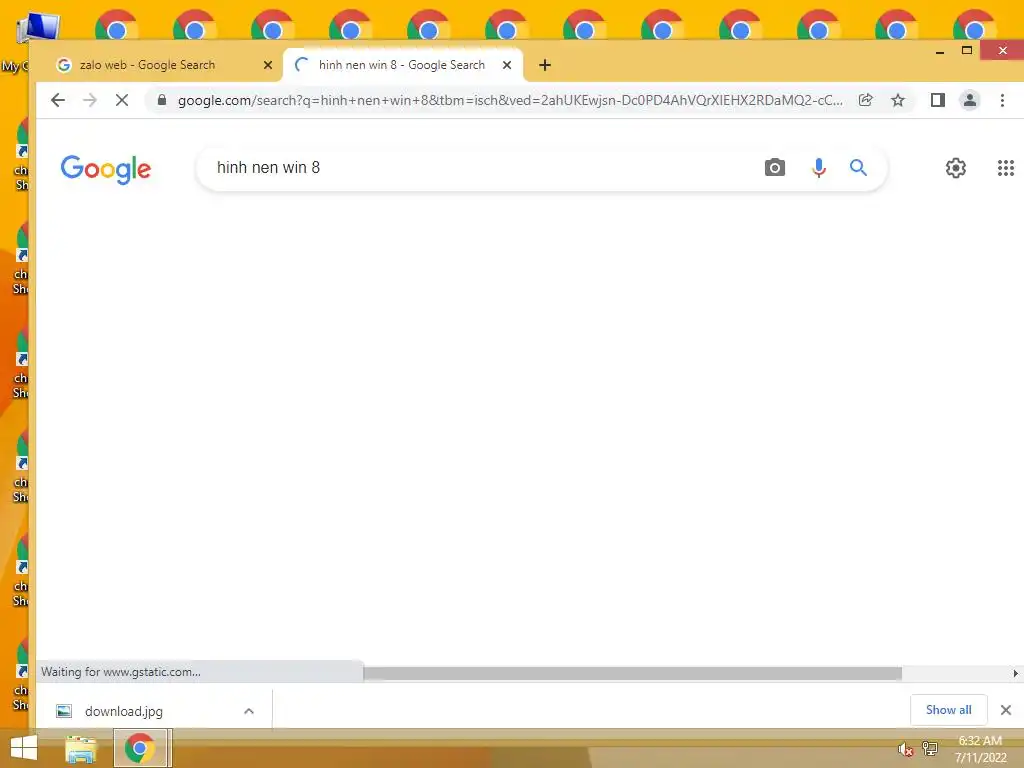Submit search with magnifier icon
Screen dimensions: 1024x768
[858, 168]
